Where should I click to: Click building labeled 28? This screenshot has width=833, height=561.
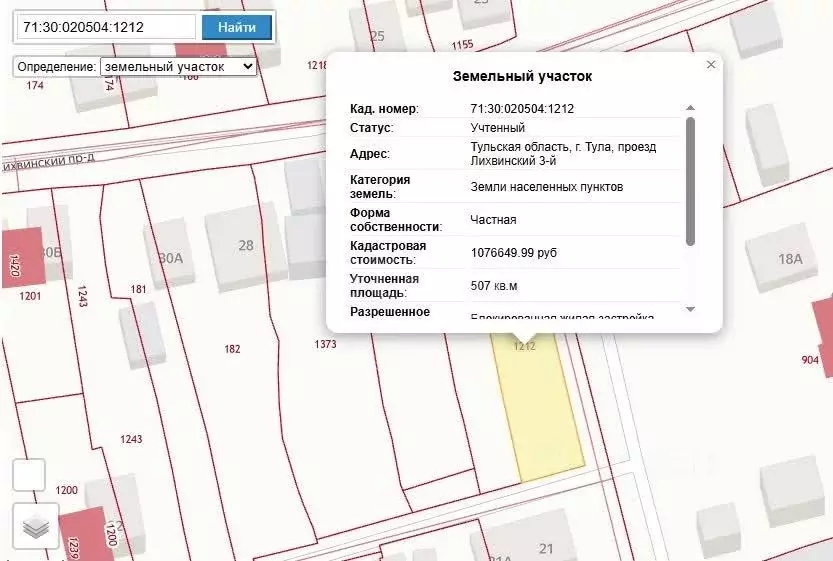[x=246, y=245]
